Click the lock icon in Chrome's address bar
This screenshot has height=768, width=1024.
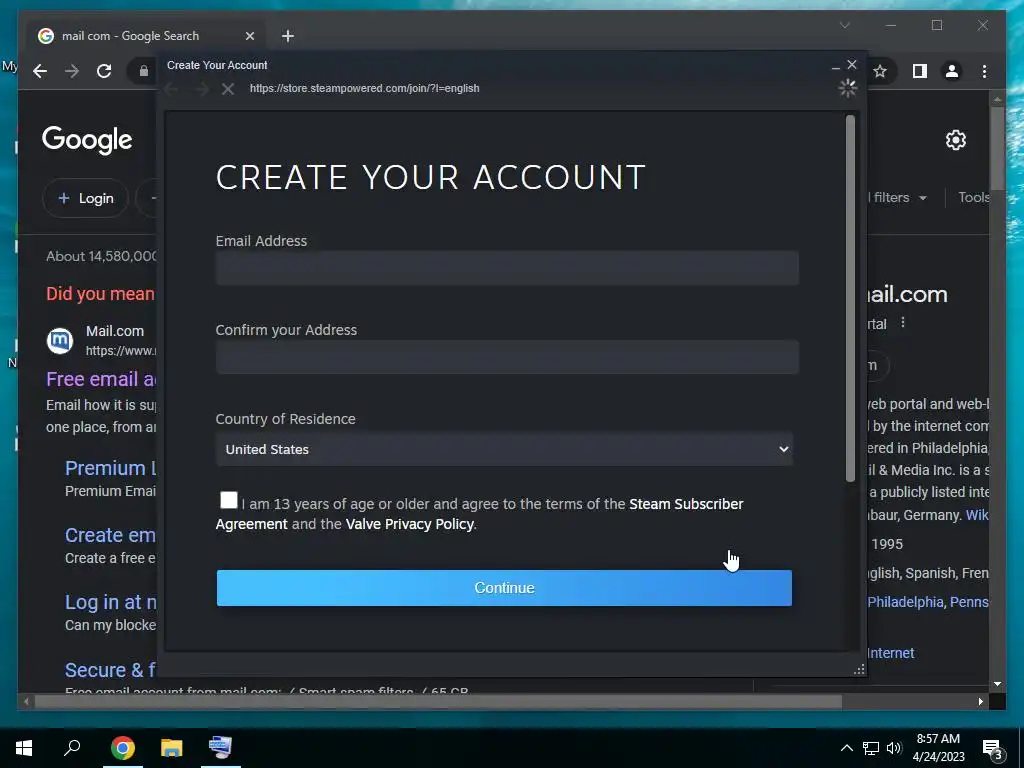point(144,71)
